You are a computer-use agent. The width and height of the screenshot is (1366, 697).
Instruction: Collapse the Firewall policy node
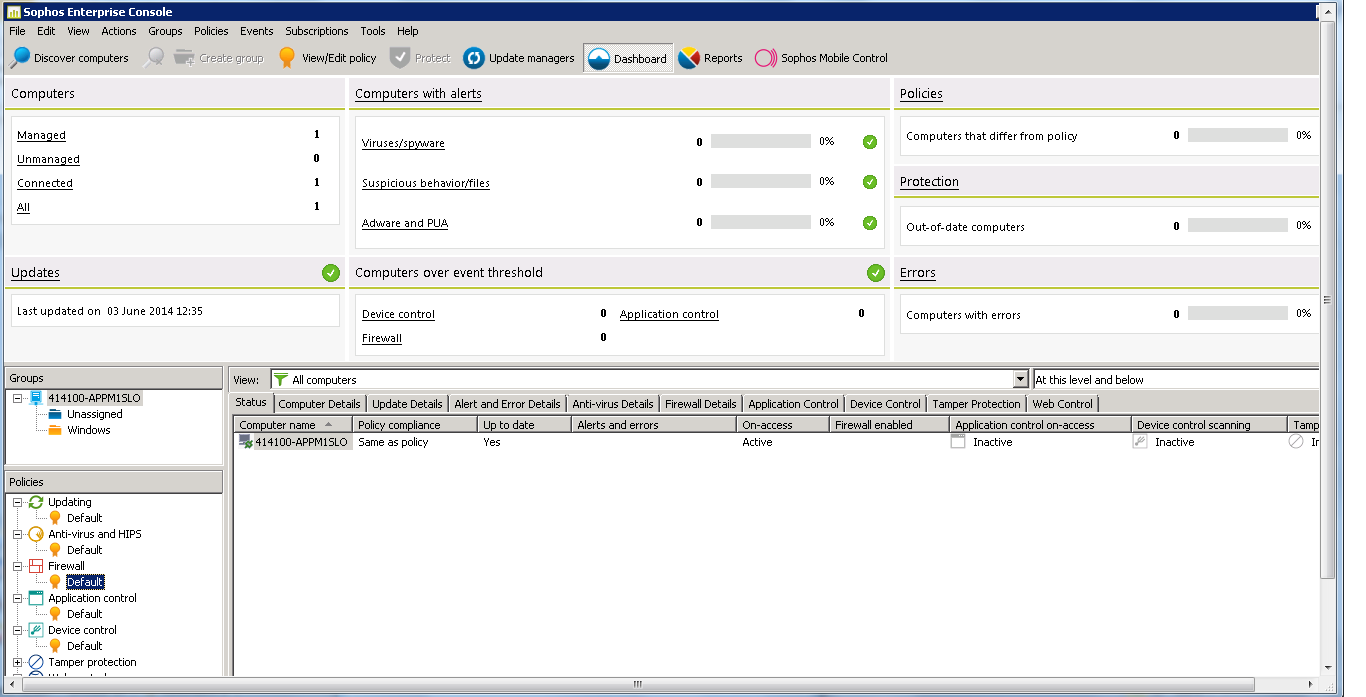click(18, 566)
